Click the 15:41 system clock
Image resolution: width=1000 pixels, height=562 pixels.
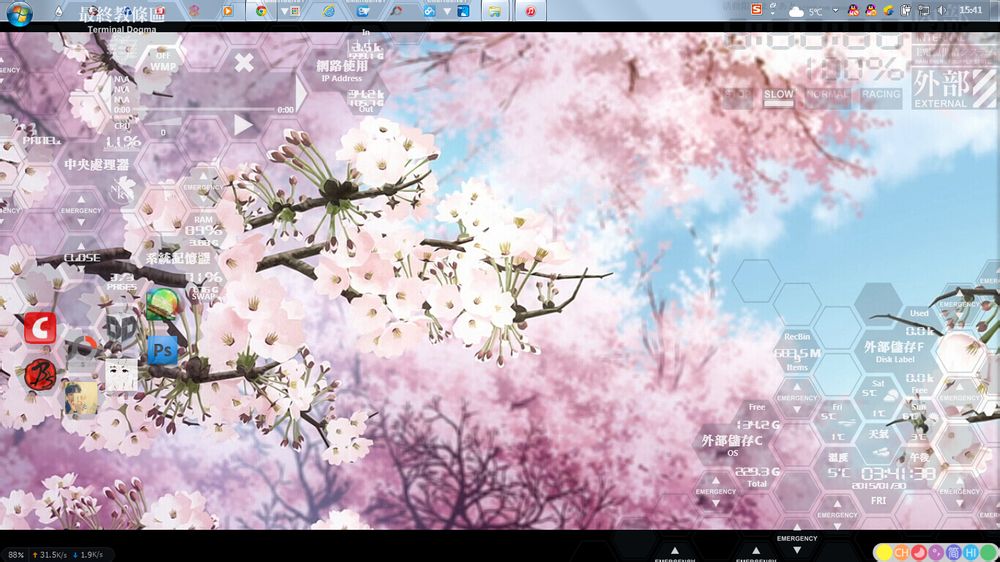pos(971,10)
